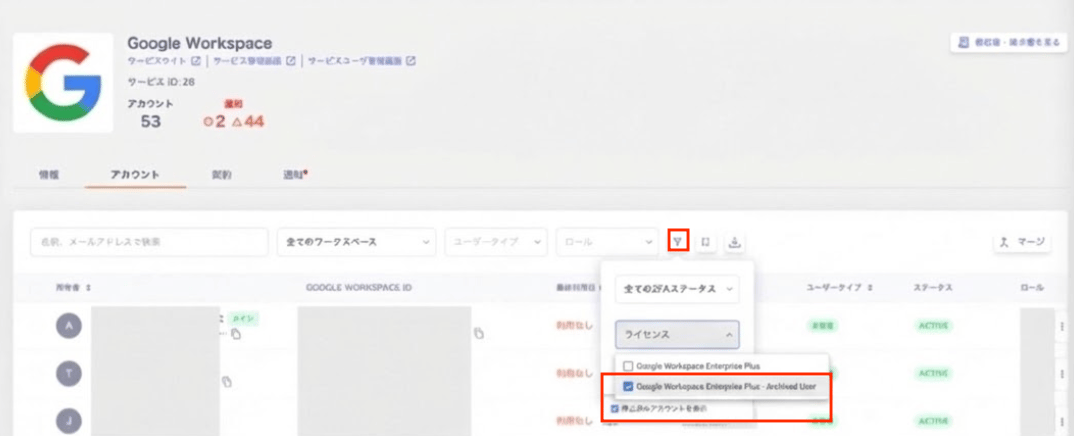
Task: Click the ロール column header
Action: tap(1032, 288)
